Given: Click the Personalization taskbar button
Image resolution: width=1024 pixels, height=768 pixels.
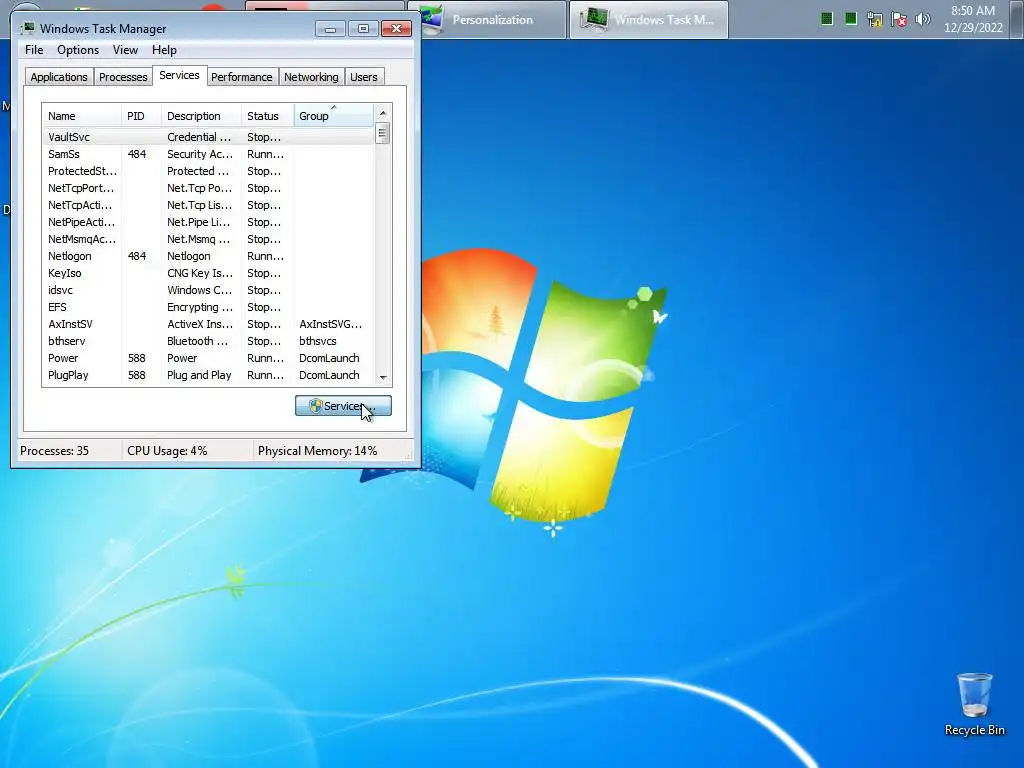Looking at the screenshot, I should 487,20.
